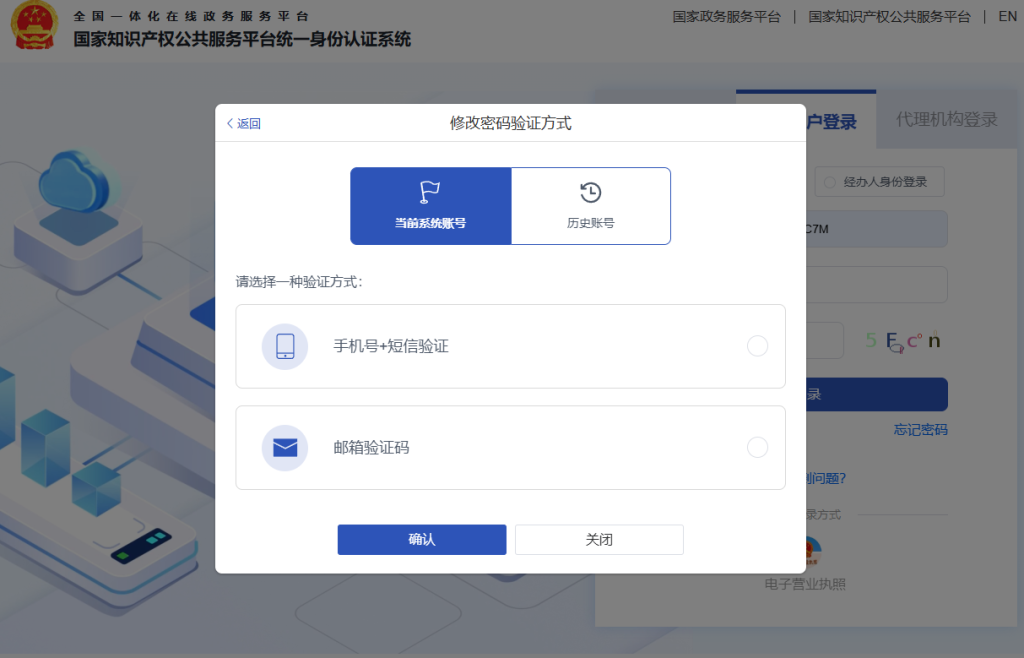The width and height of the screenshot is (1024, 658).
Task: Click the history clock icon for 历史账号
Action: 590,192
